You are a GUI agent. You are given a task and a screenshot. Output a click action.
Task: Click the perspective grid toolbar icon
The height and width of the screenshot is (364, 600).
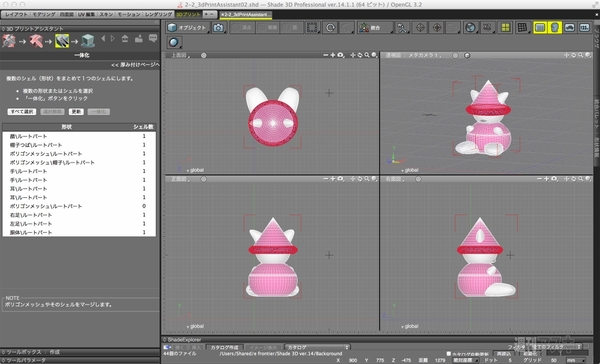point(522,28)
